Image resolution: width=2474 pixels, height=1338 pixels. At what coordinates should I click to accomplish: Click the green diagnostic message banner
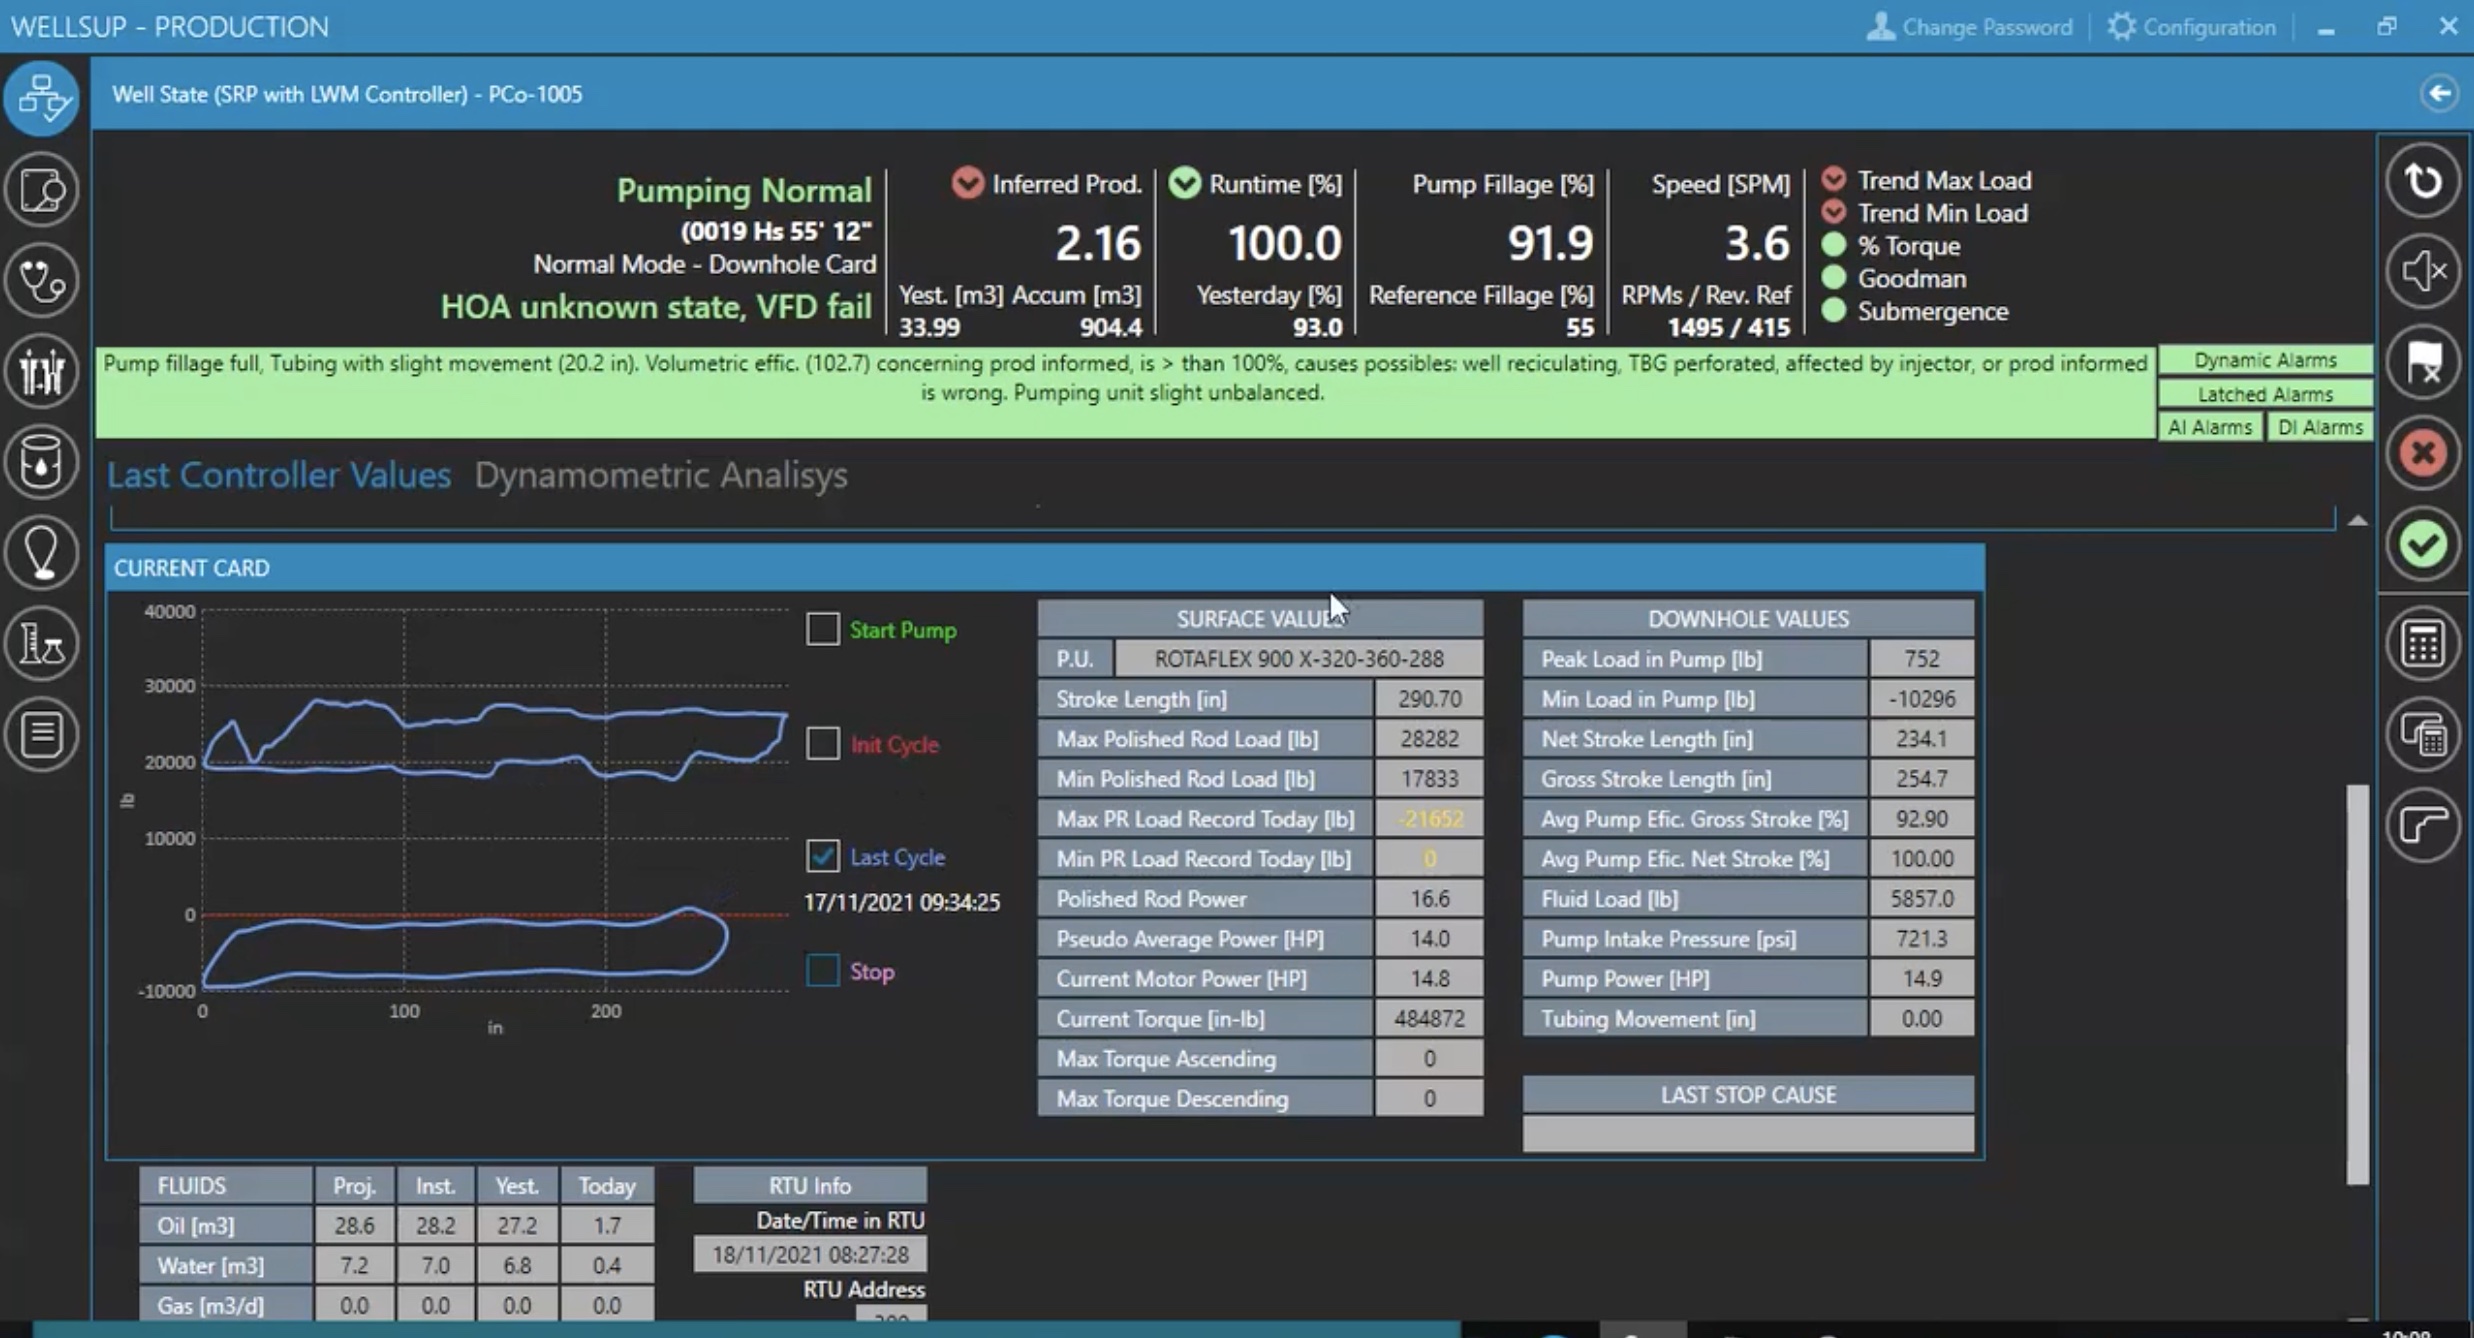(1125, 392)
